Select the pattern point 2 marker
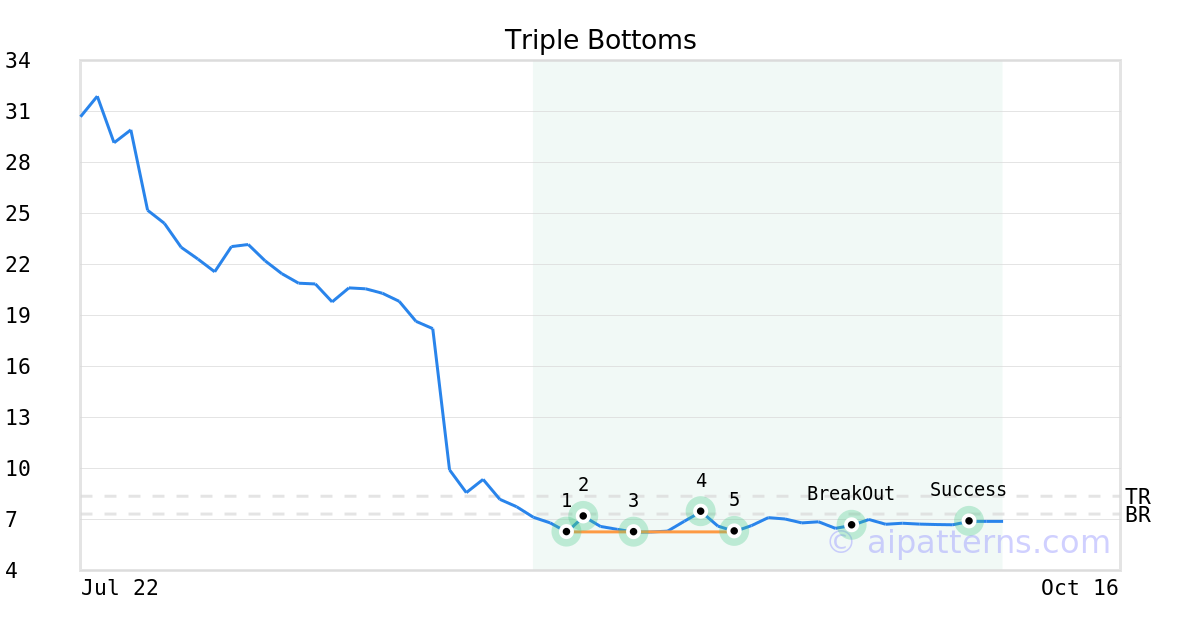Viewport: 1200px width, 630px height. (x=583, y=516)
